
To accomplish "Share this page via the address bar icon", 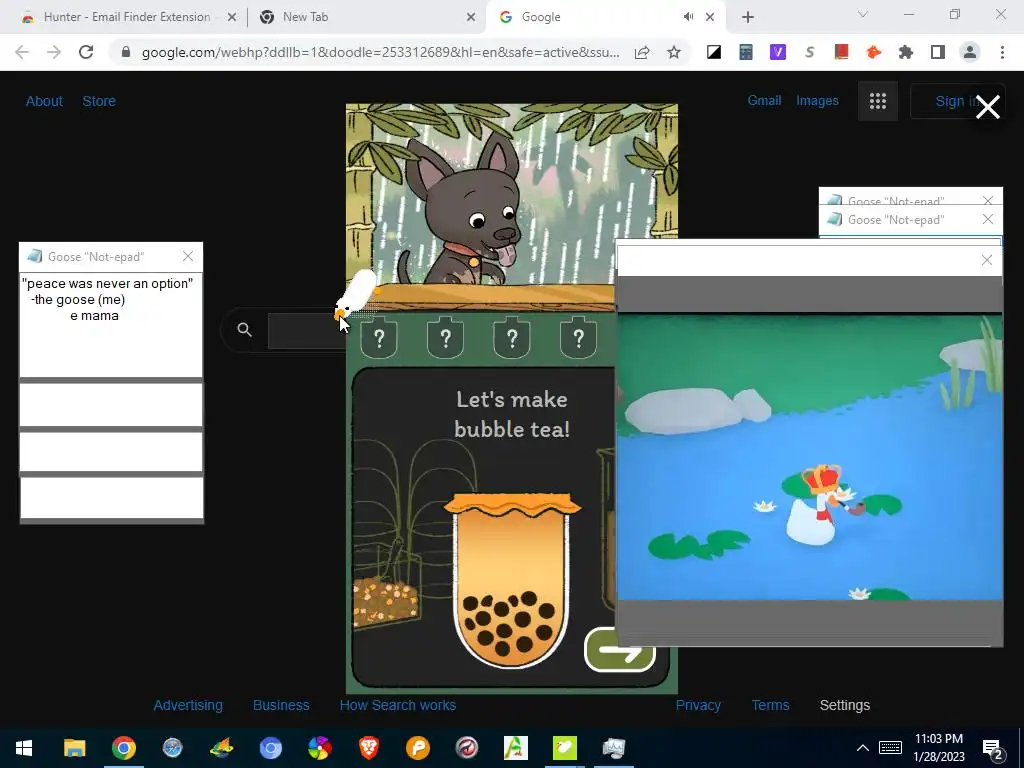I will (x=642, y=52).
